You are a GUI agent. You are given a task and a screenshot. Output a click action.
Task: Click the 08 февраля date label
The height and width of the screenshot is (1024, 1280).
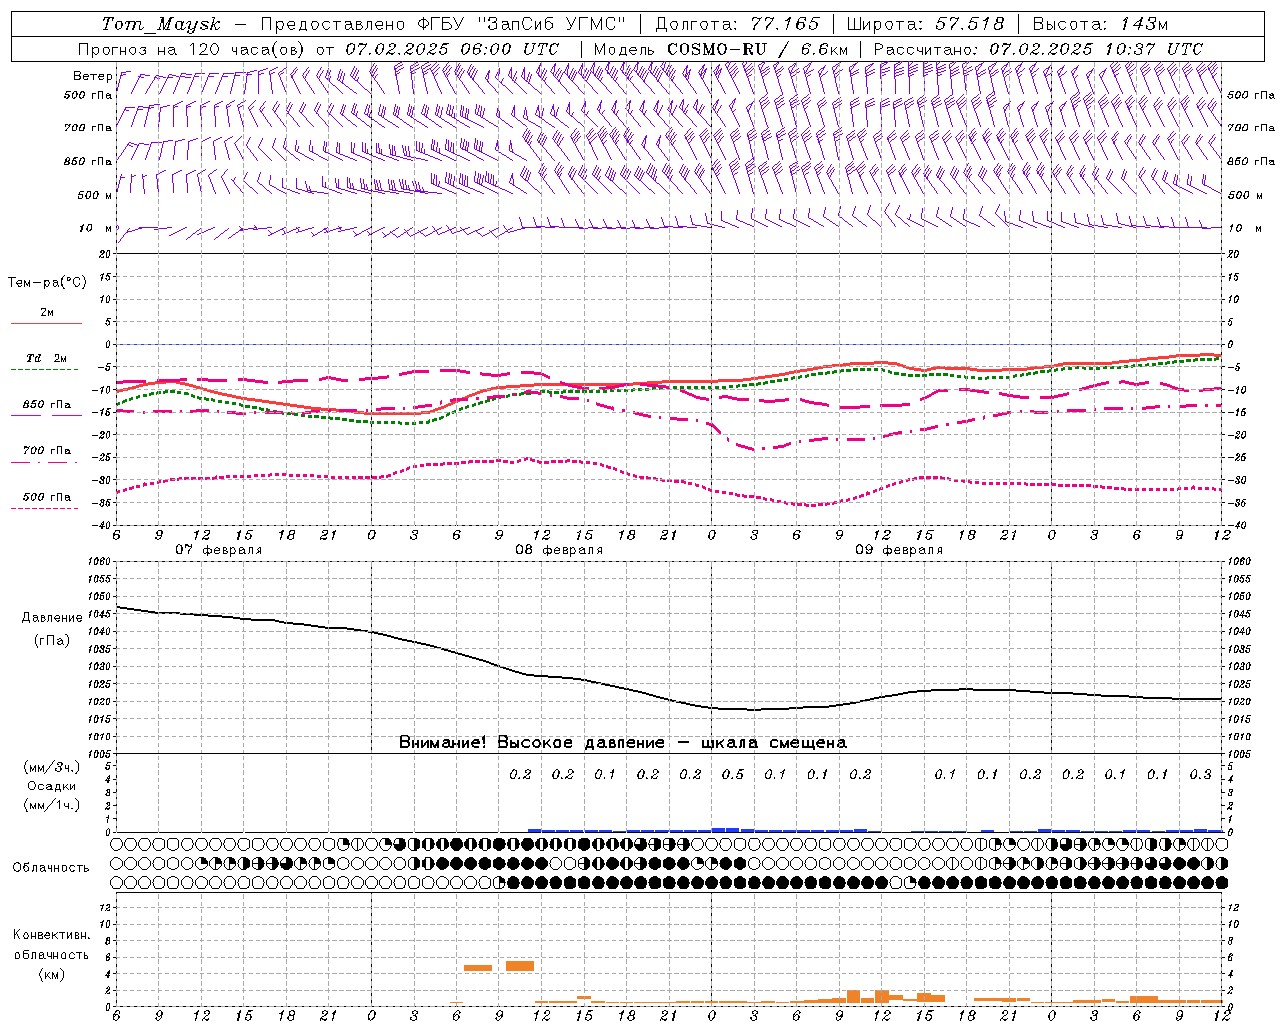point(559,550)
